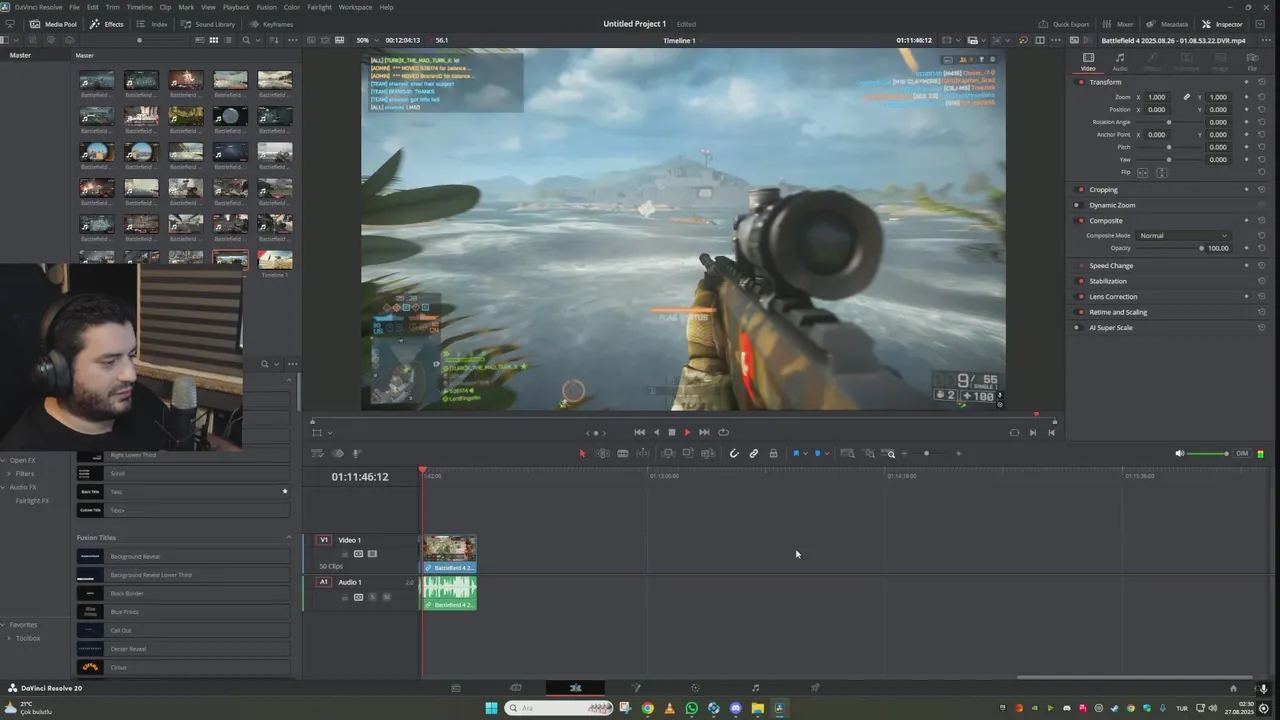Image resolution: width=1280 pixels, height=720 pixels.
Task: Open the Composite Mode dropdown
Action: pos(1184,236)
